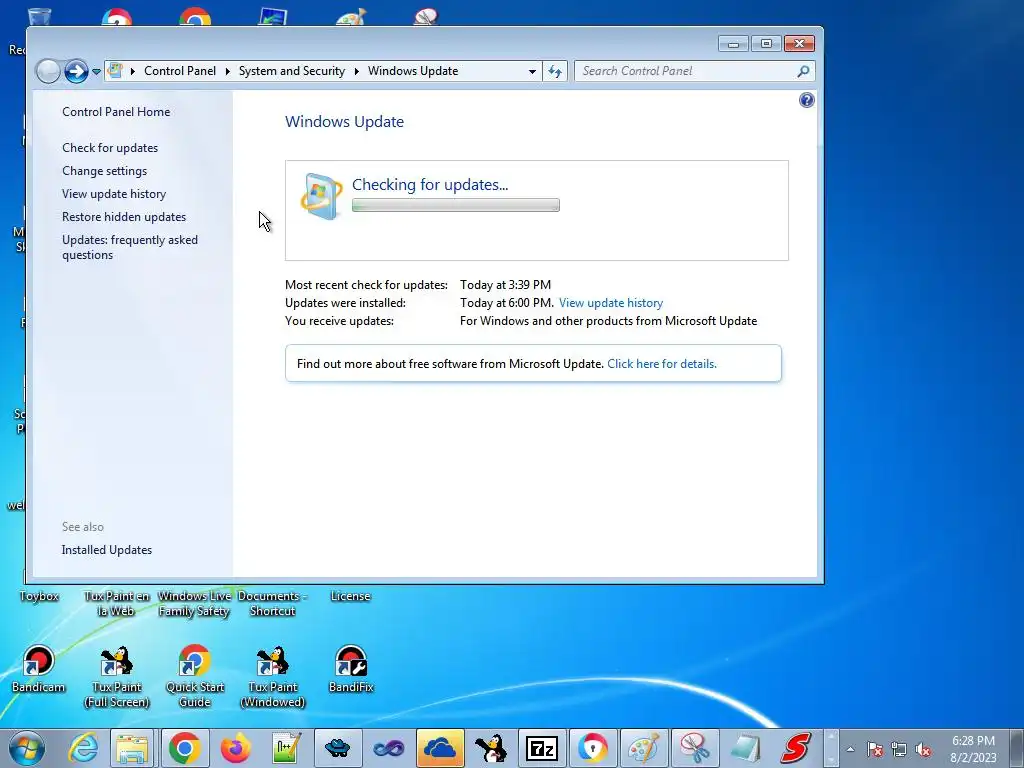This screenshot has width=1024, height=768.
Task: Open the black hat app in taskbar
Action: 338,748
